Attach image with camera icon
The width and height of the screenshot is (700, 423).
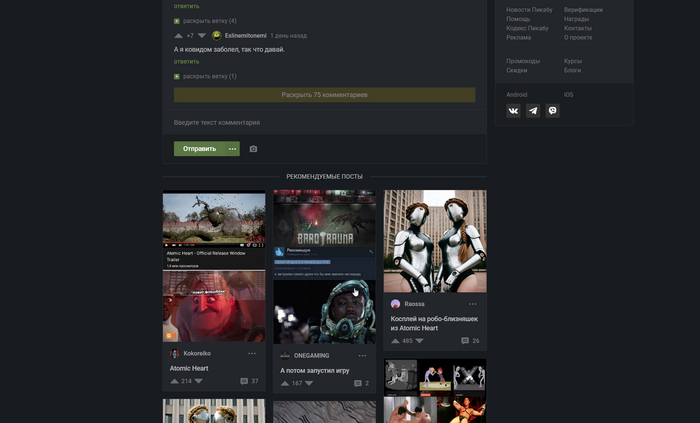(253, 149)
